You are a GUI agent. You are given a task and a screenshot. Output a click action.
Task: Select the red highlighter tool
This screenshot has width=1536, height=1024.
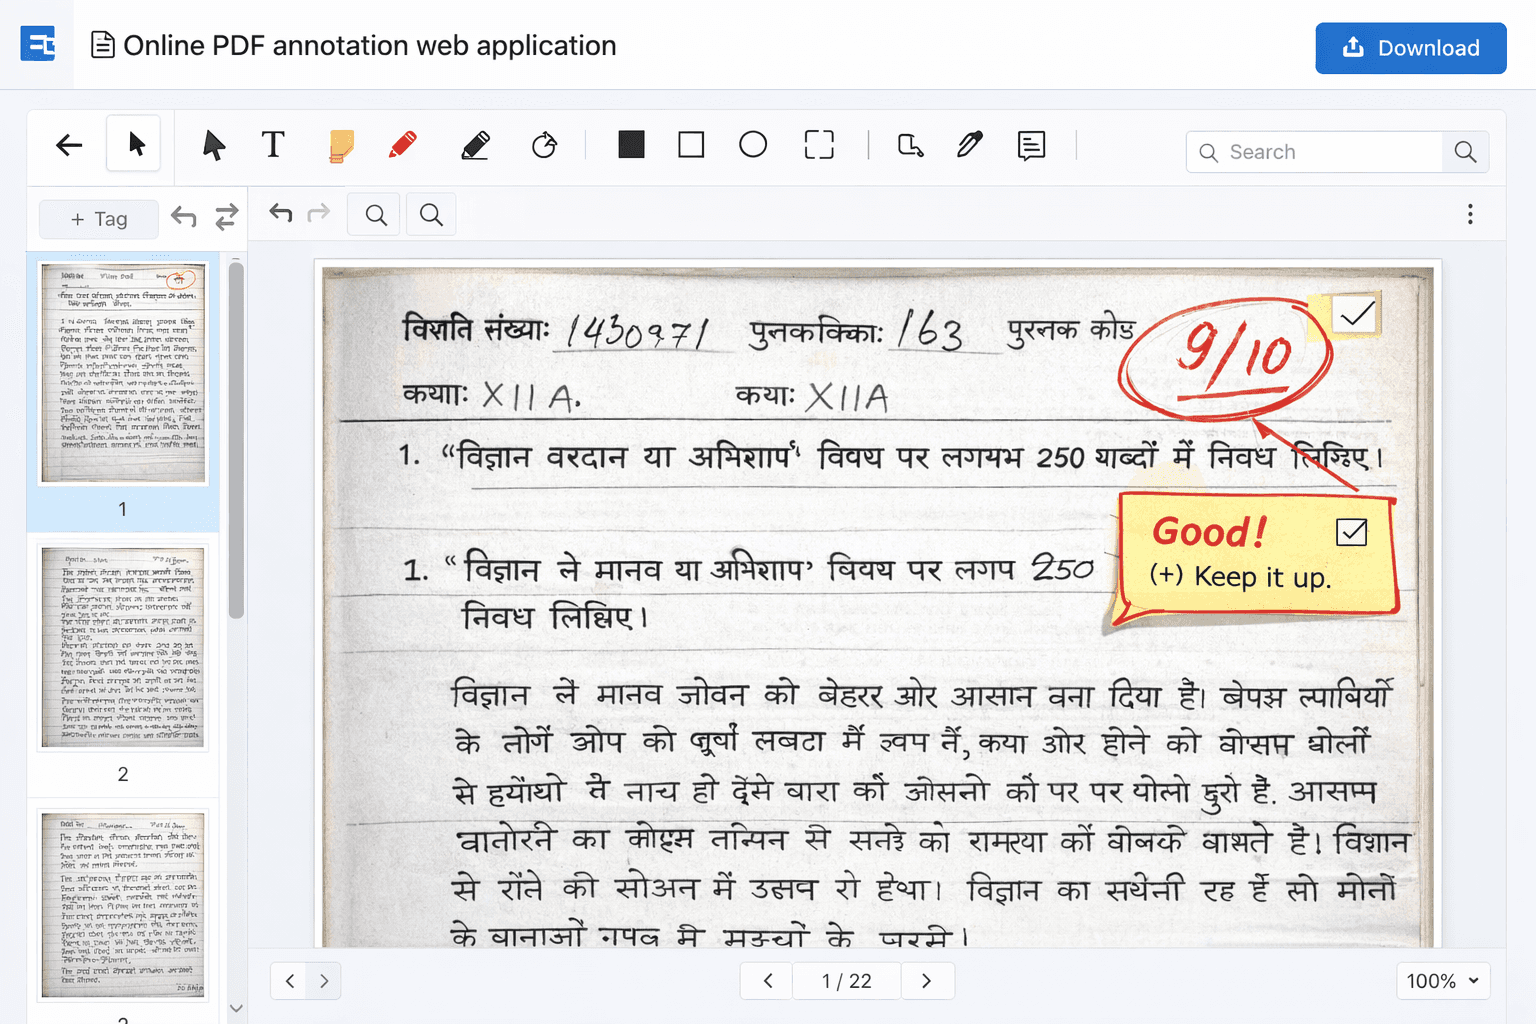[403, 145]
